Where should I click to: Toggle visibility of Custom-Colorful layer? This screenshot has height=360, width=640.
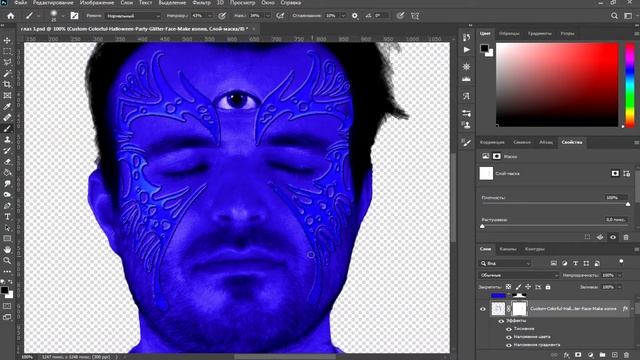483,309
